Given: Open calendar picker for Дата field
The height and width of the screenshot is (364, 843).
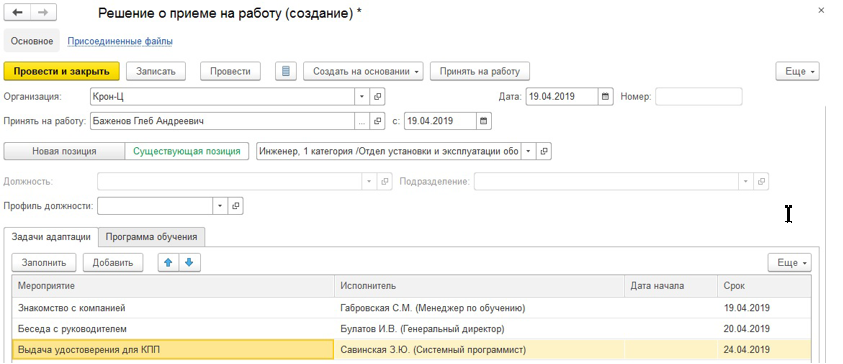Looking at the screenshot, I should point(605,97).
